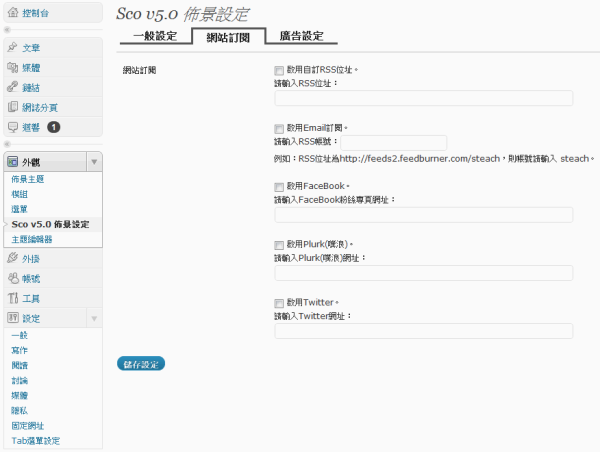
Task: Go to the 控制台 dashboard link
Action: coord(36,13)
